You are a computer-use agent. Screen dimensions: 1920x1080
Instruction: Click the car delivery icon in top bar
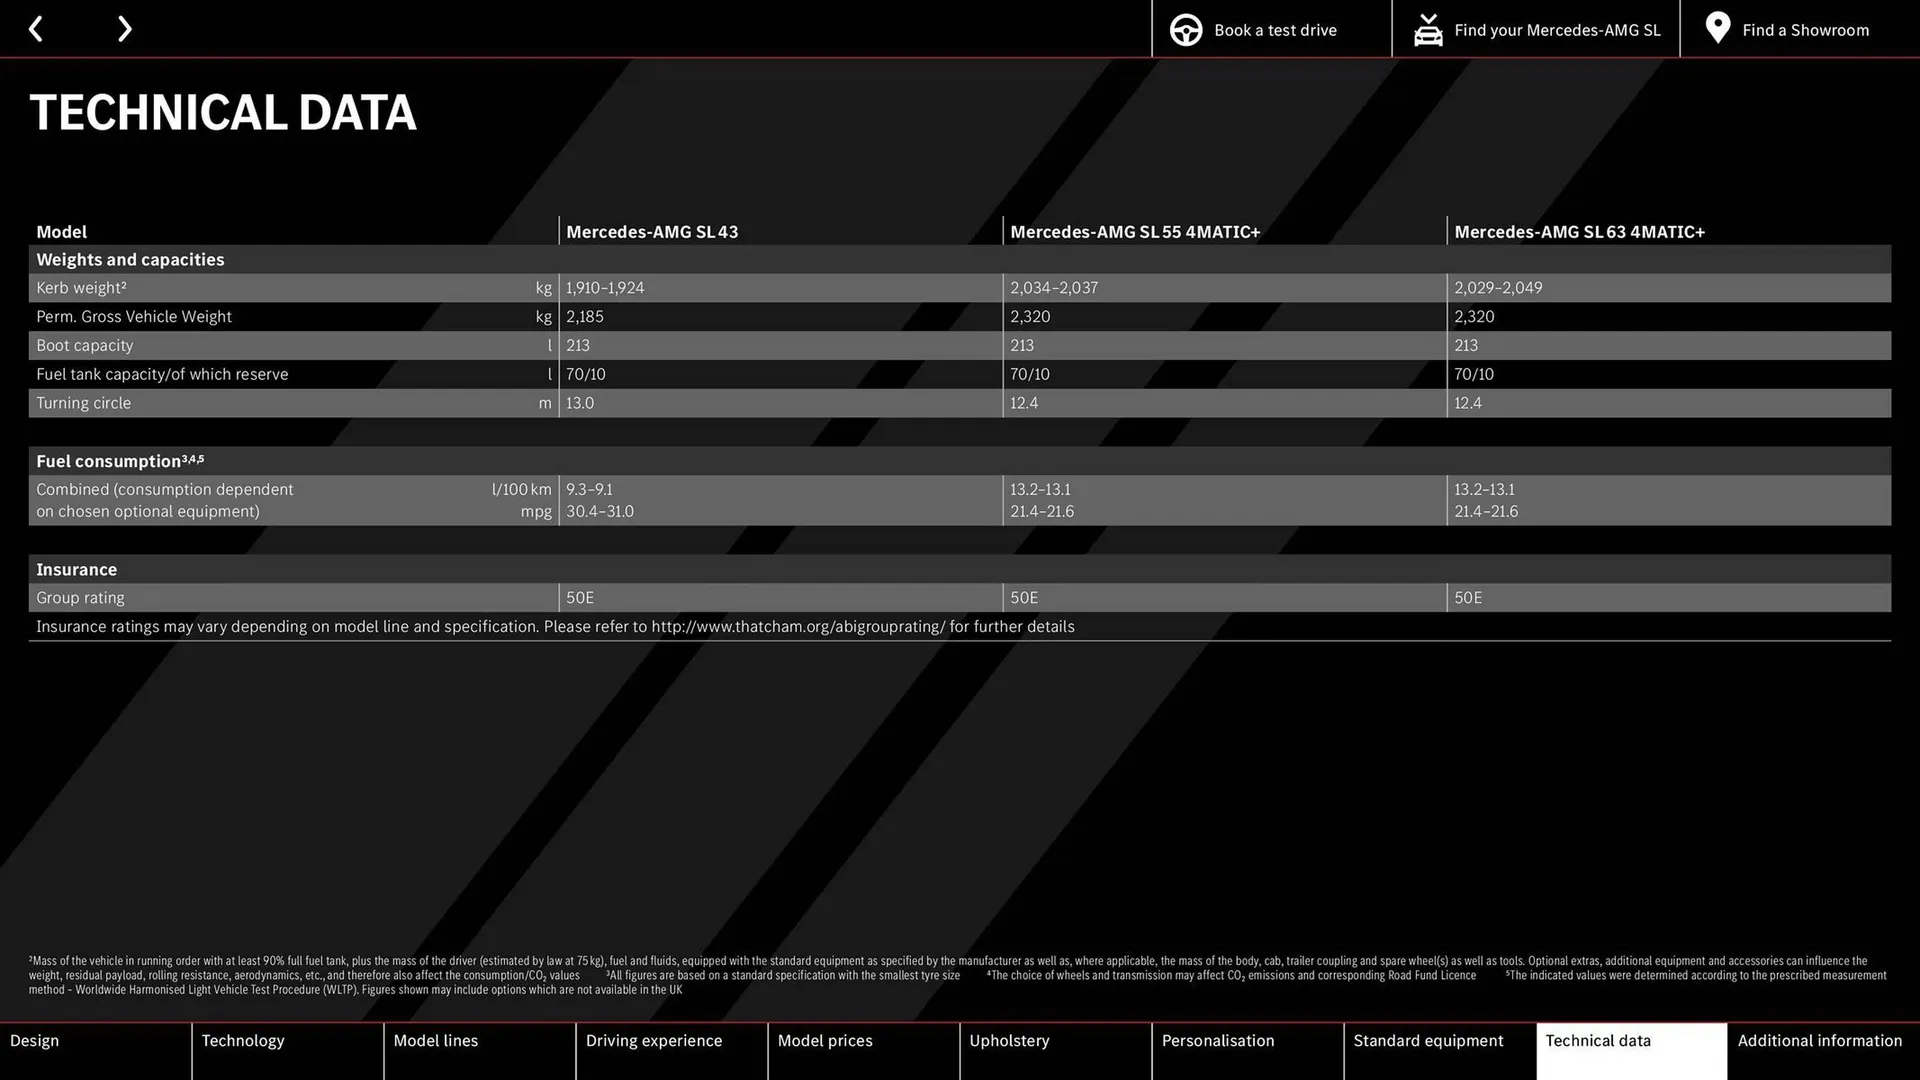[x=1428, y=29]
